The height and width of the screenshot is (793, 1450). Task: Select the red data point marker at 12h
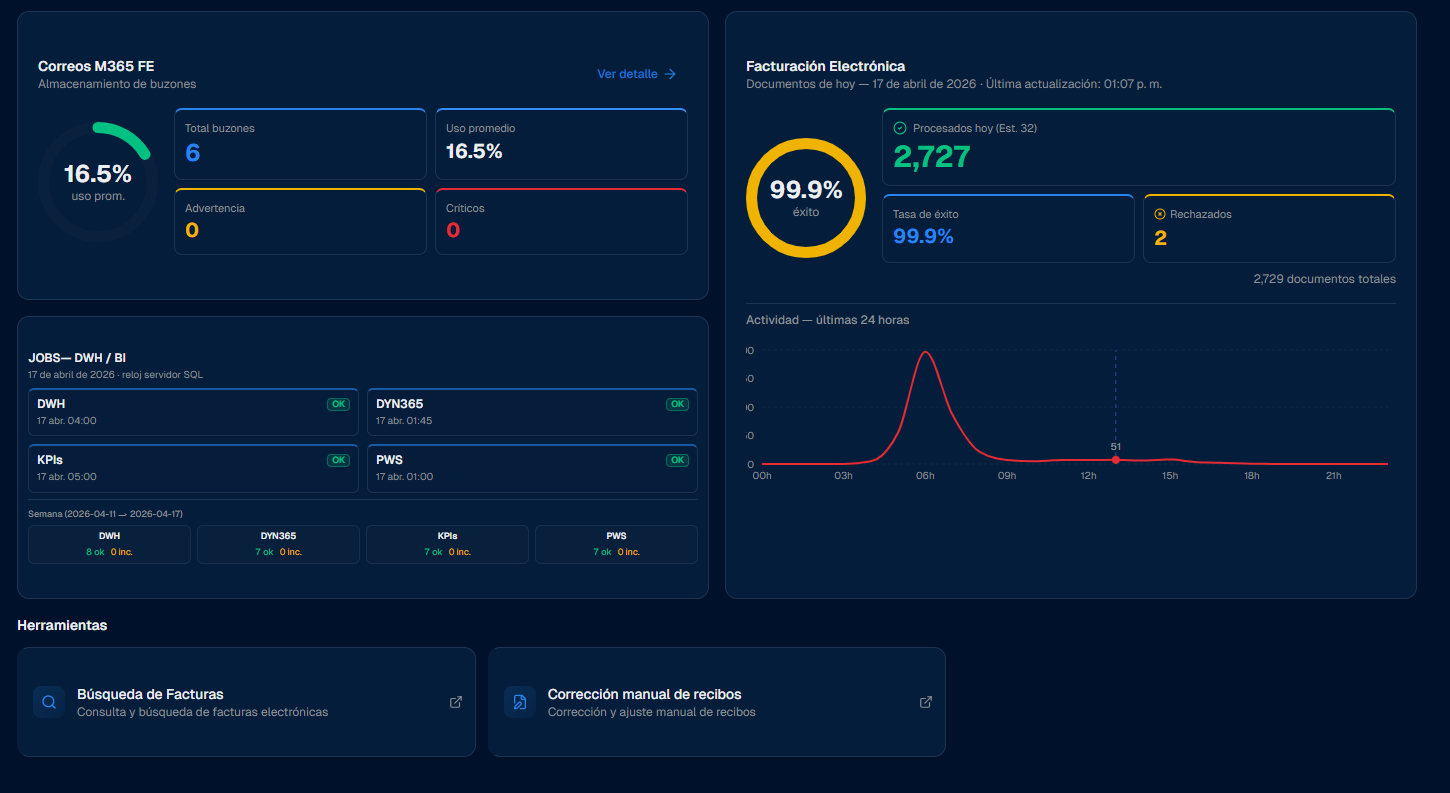point(1115,459)
